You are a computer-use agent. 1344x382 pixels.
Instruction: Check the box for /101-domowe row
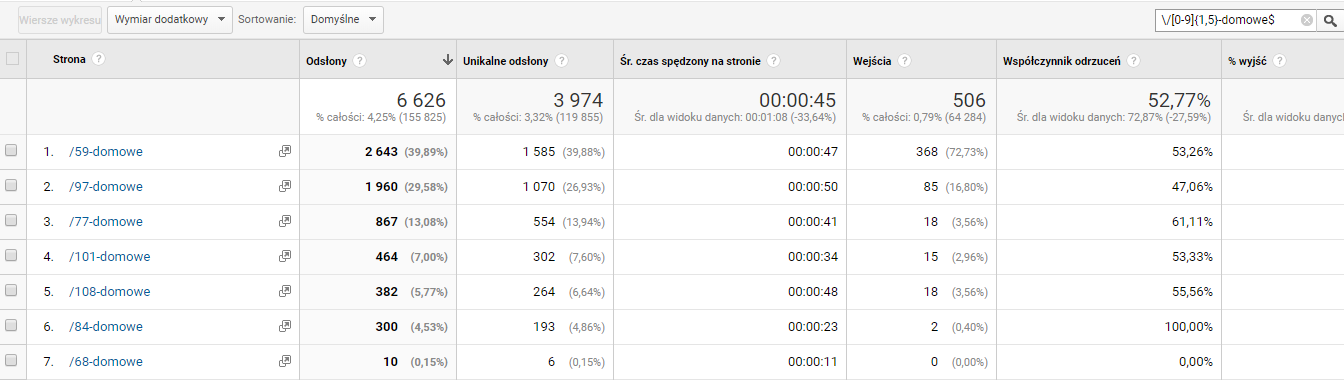[12, 256]
